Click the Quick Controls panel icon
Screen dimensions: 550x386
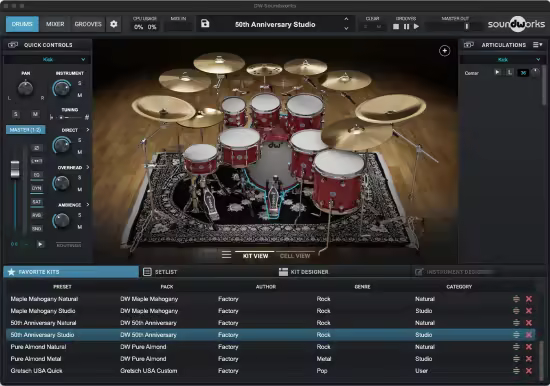click(13, 45)
